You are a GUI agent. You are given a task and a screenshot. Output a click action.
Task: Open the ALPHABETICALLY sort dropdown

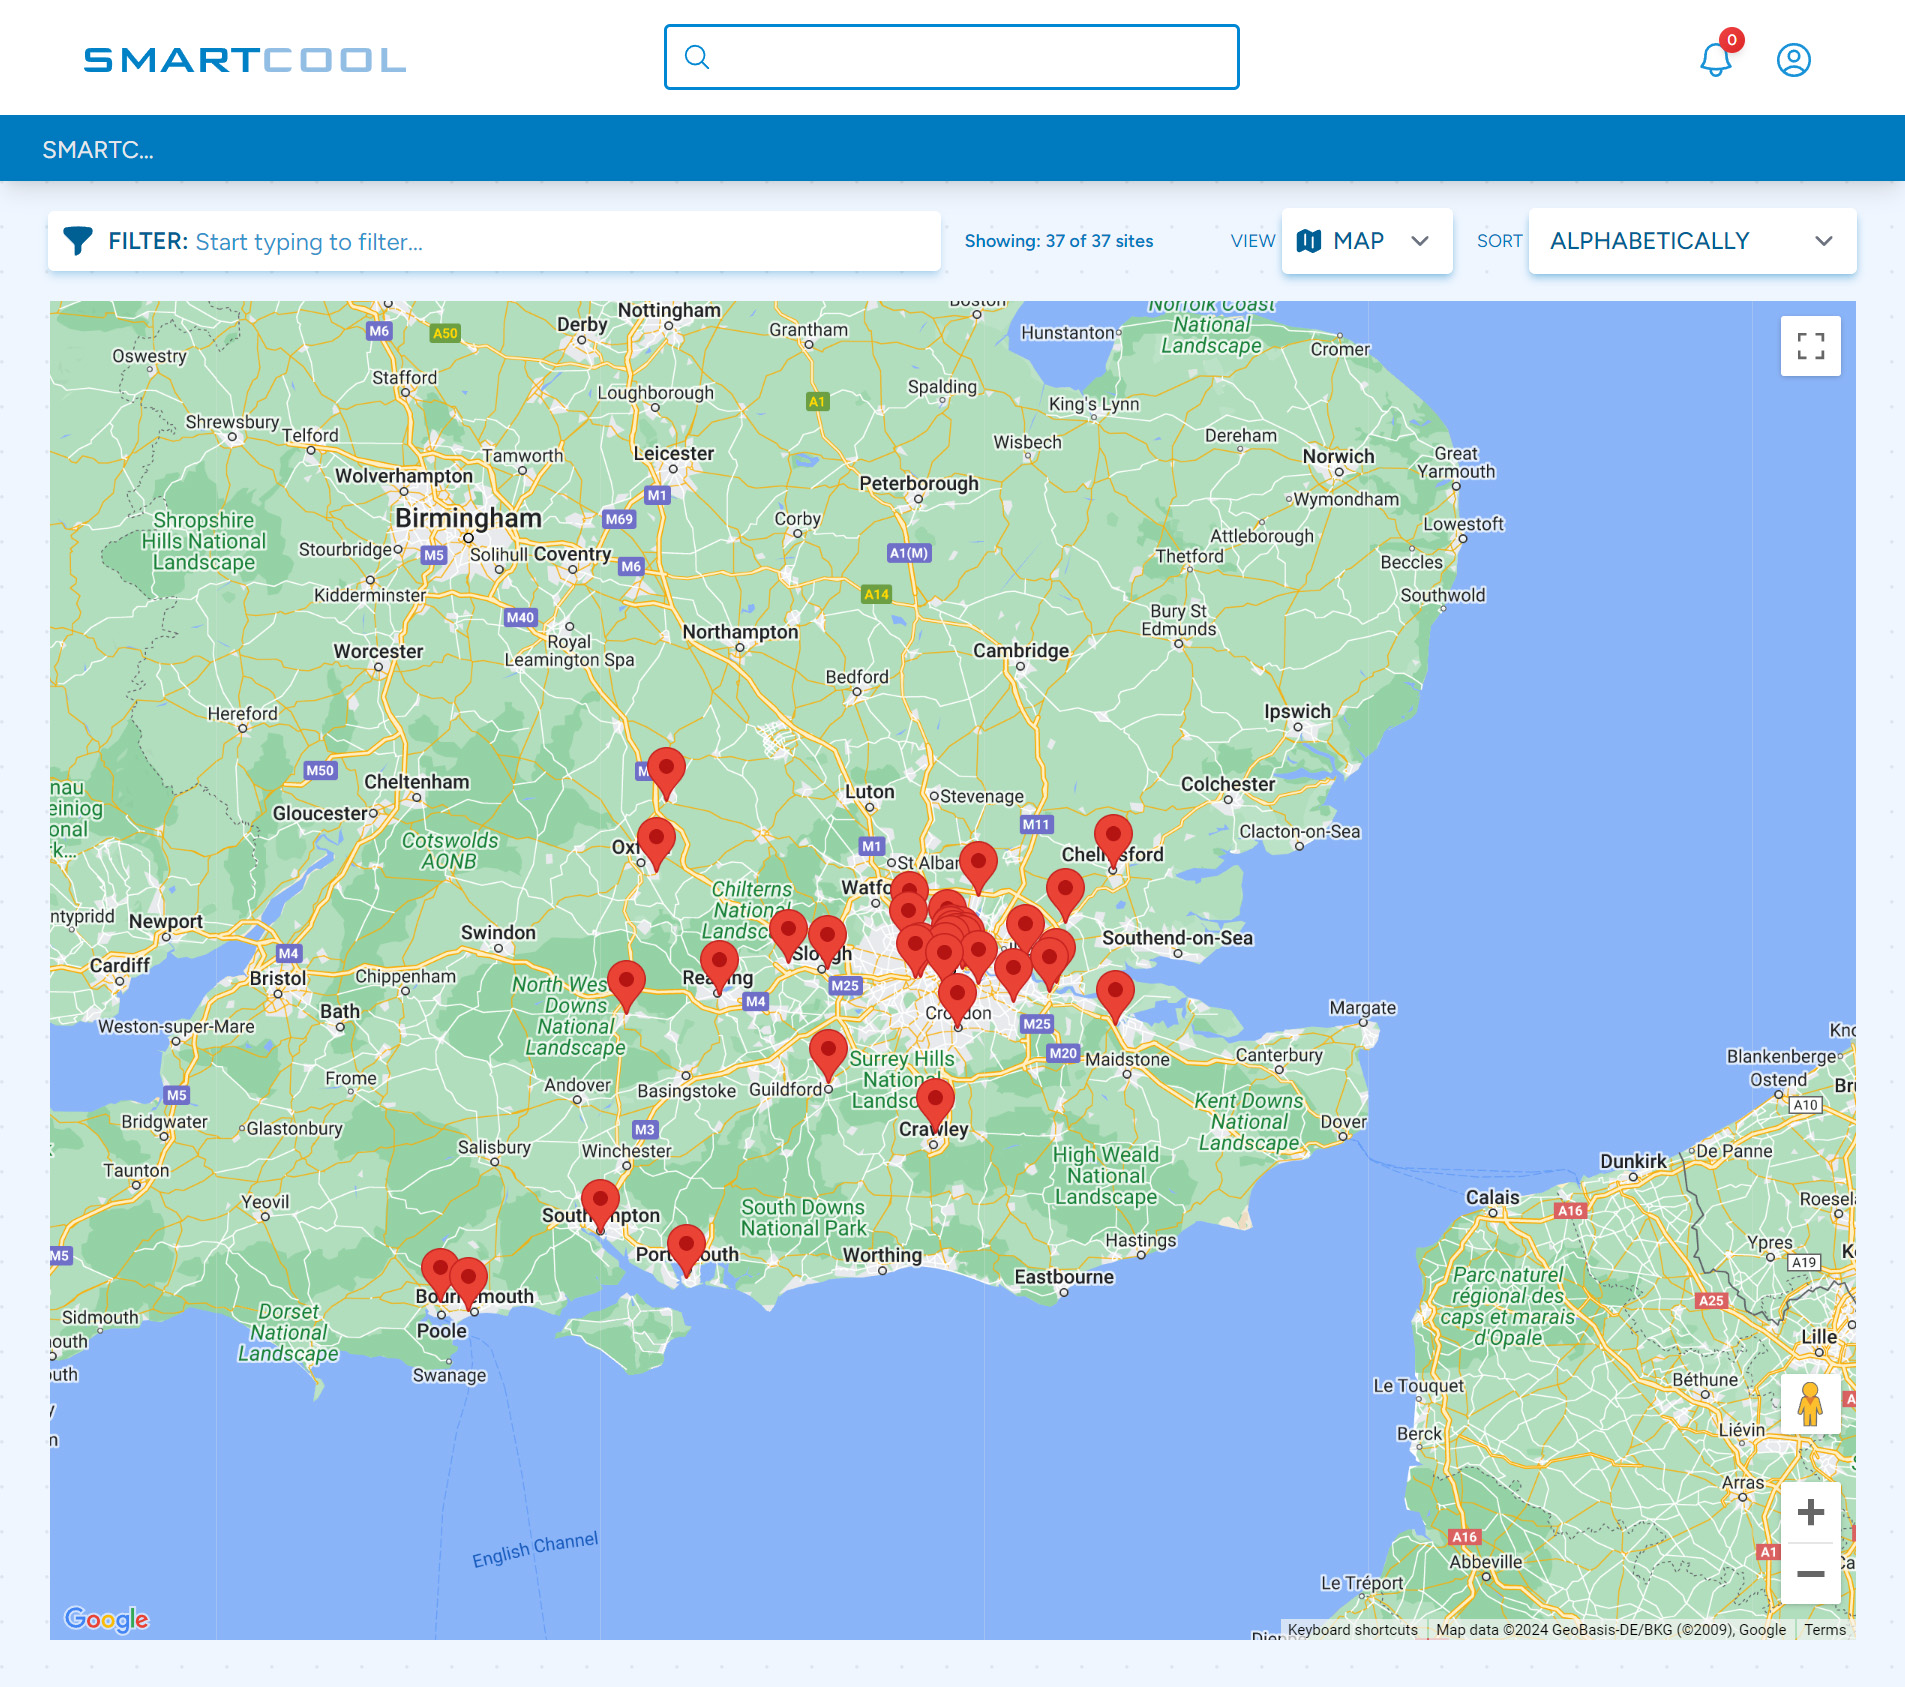1692,241
